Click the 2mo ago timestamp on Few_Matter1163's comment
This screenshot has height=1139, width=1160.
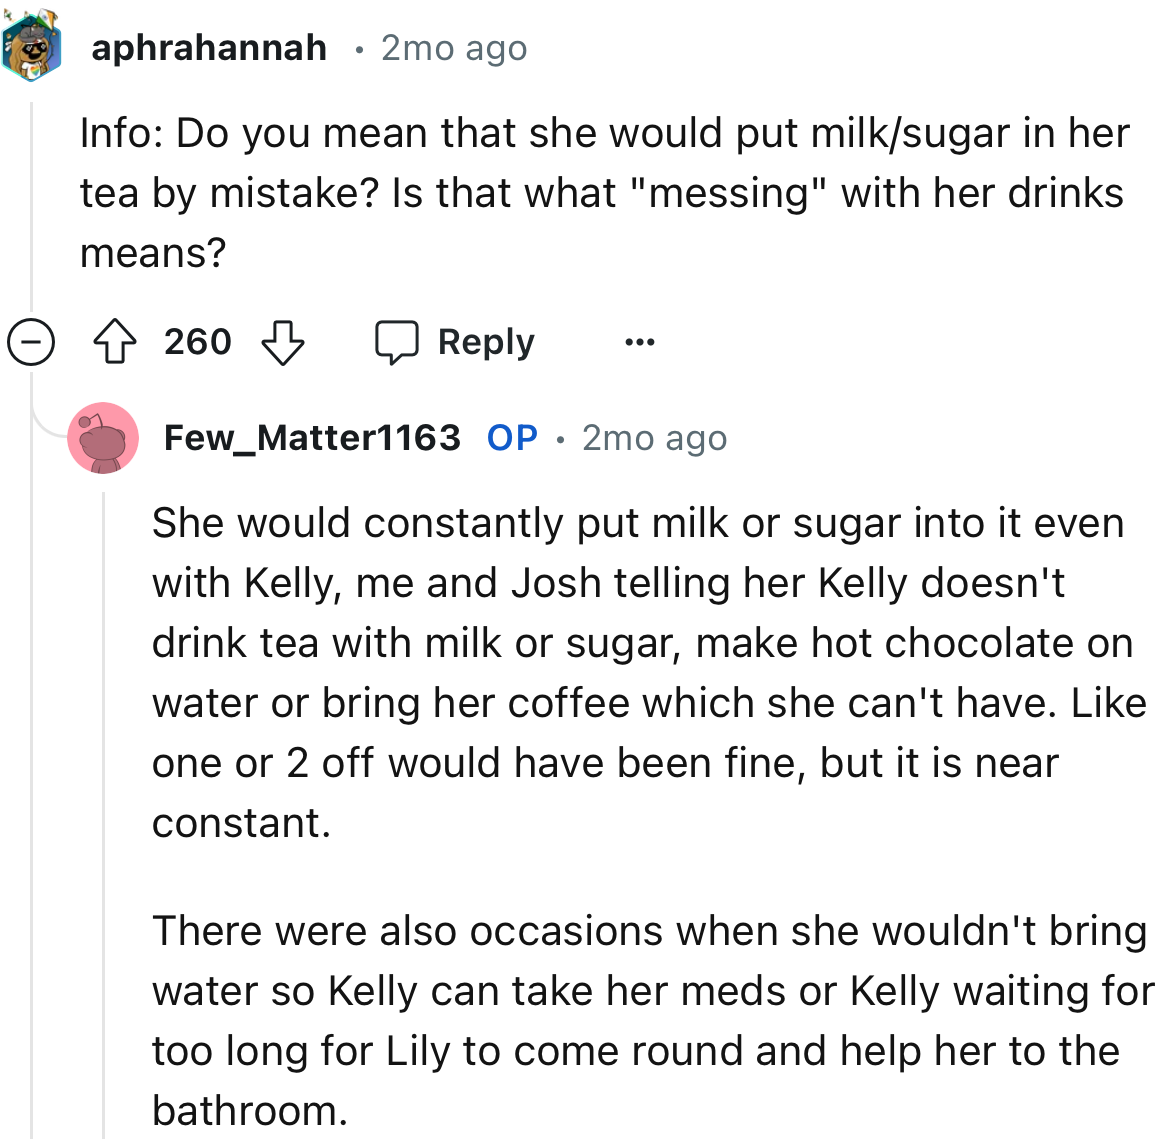tap(654, 437)
